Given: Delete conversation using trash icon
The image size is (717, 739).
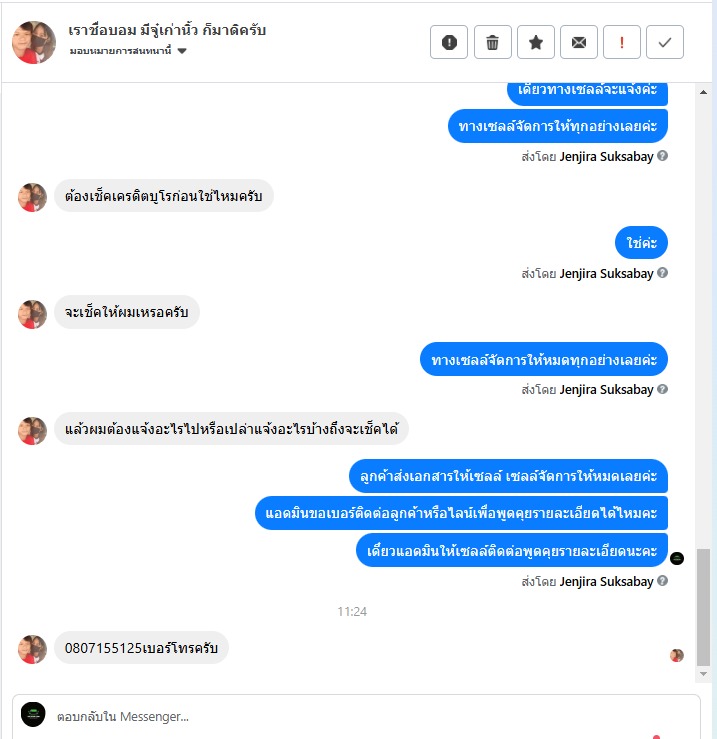Looking at the screenshot, I should point(493,42).
